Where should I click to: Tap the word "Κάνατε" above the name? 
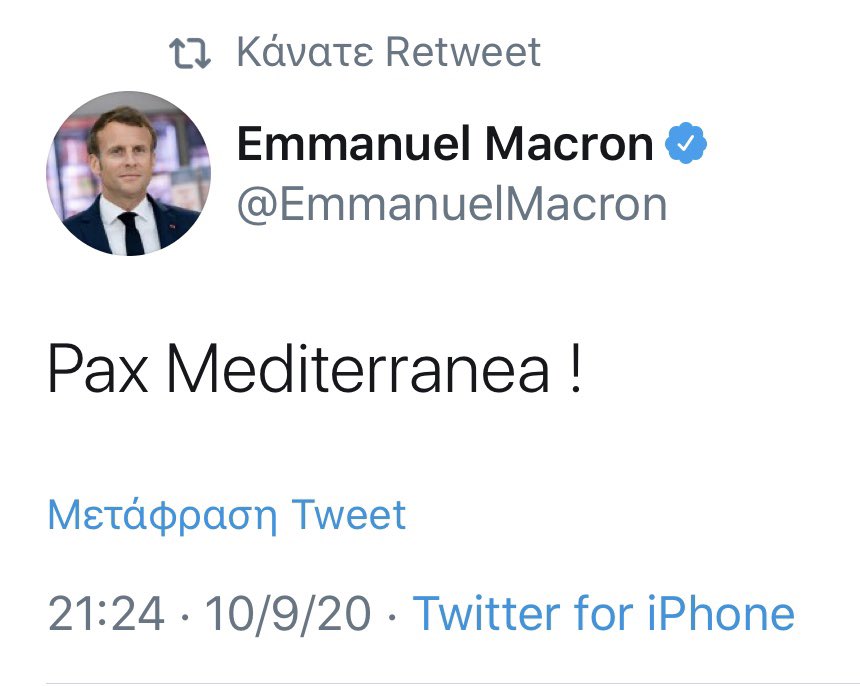pyautogui.click(x=305, y=52)
